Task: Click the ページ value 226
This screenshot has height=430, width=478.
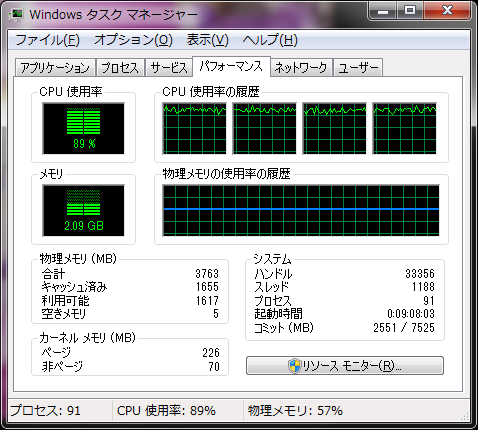Action: tap(211, 353)
